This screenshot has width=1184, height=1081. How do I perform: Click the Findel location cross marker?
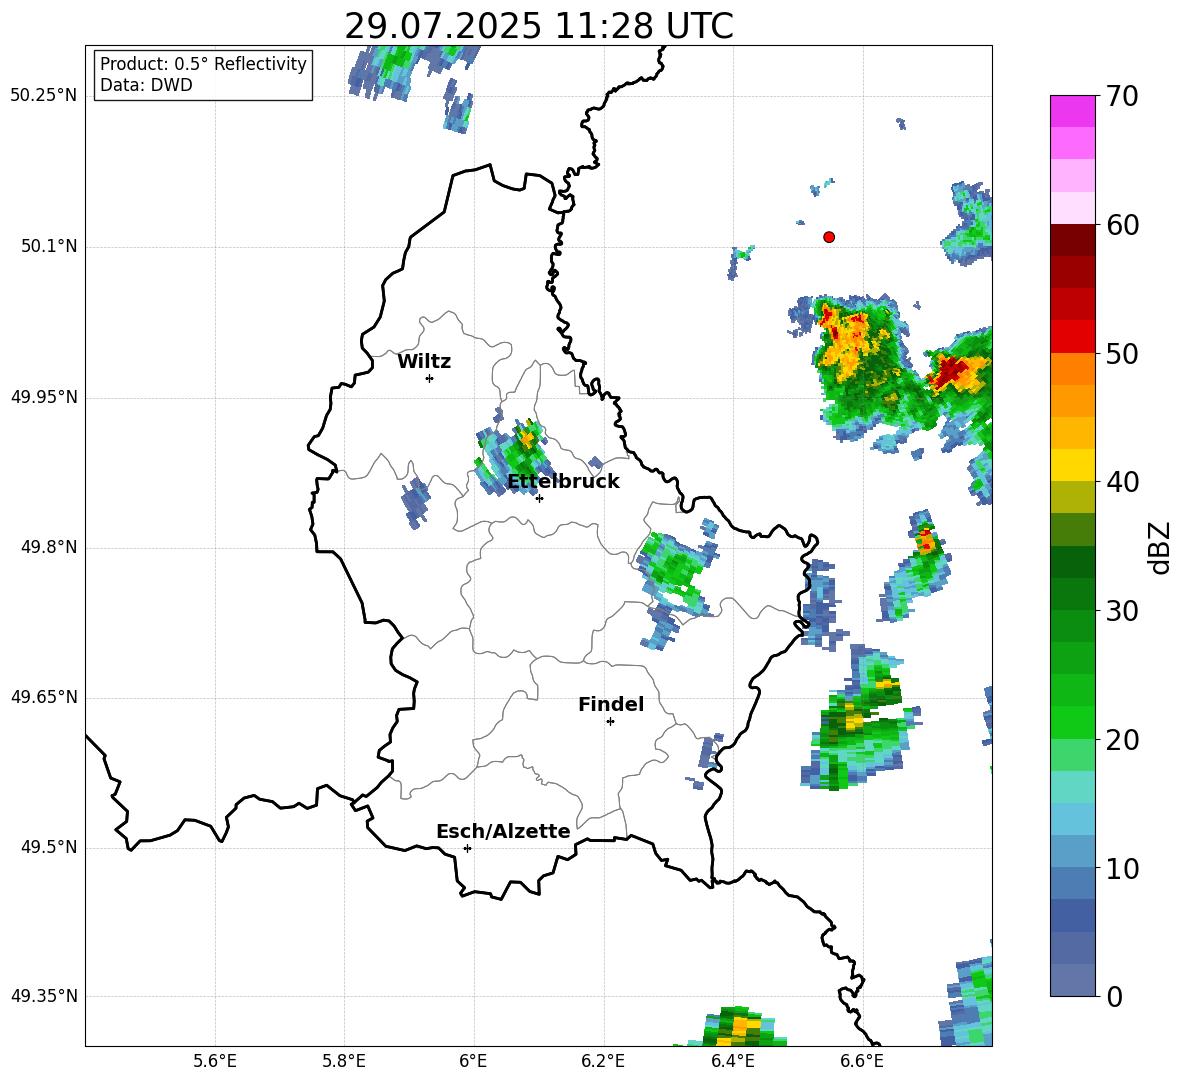click(610, 722)
